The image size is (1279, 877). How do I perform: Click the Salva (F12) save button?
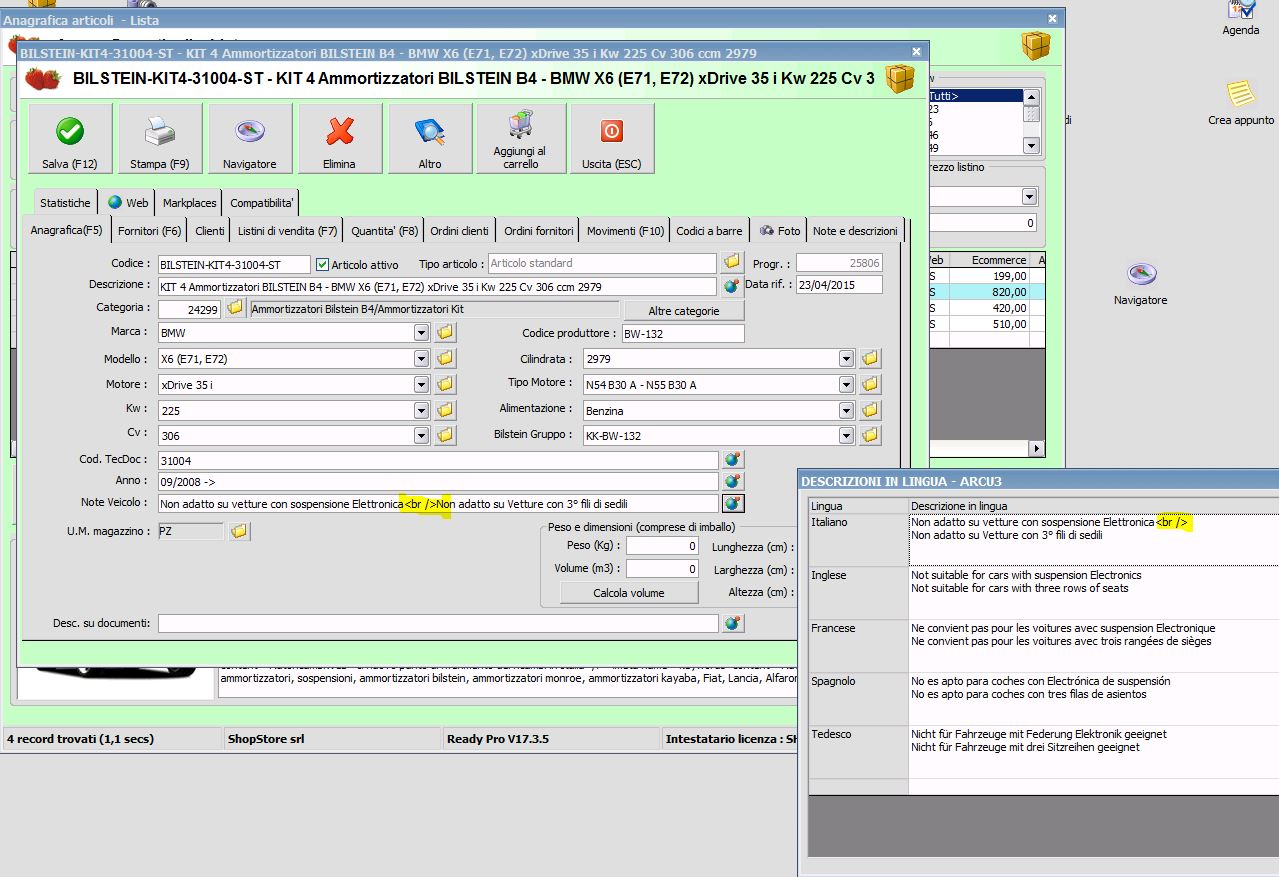[70, 139]
